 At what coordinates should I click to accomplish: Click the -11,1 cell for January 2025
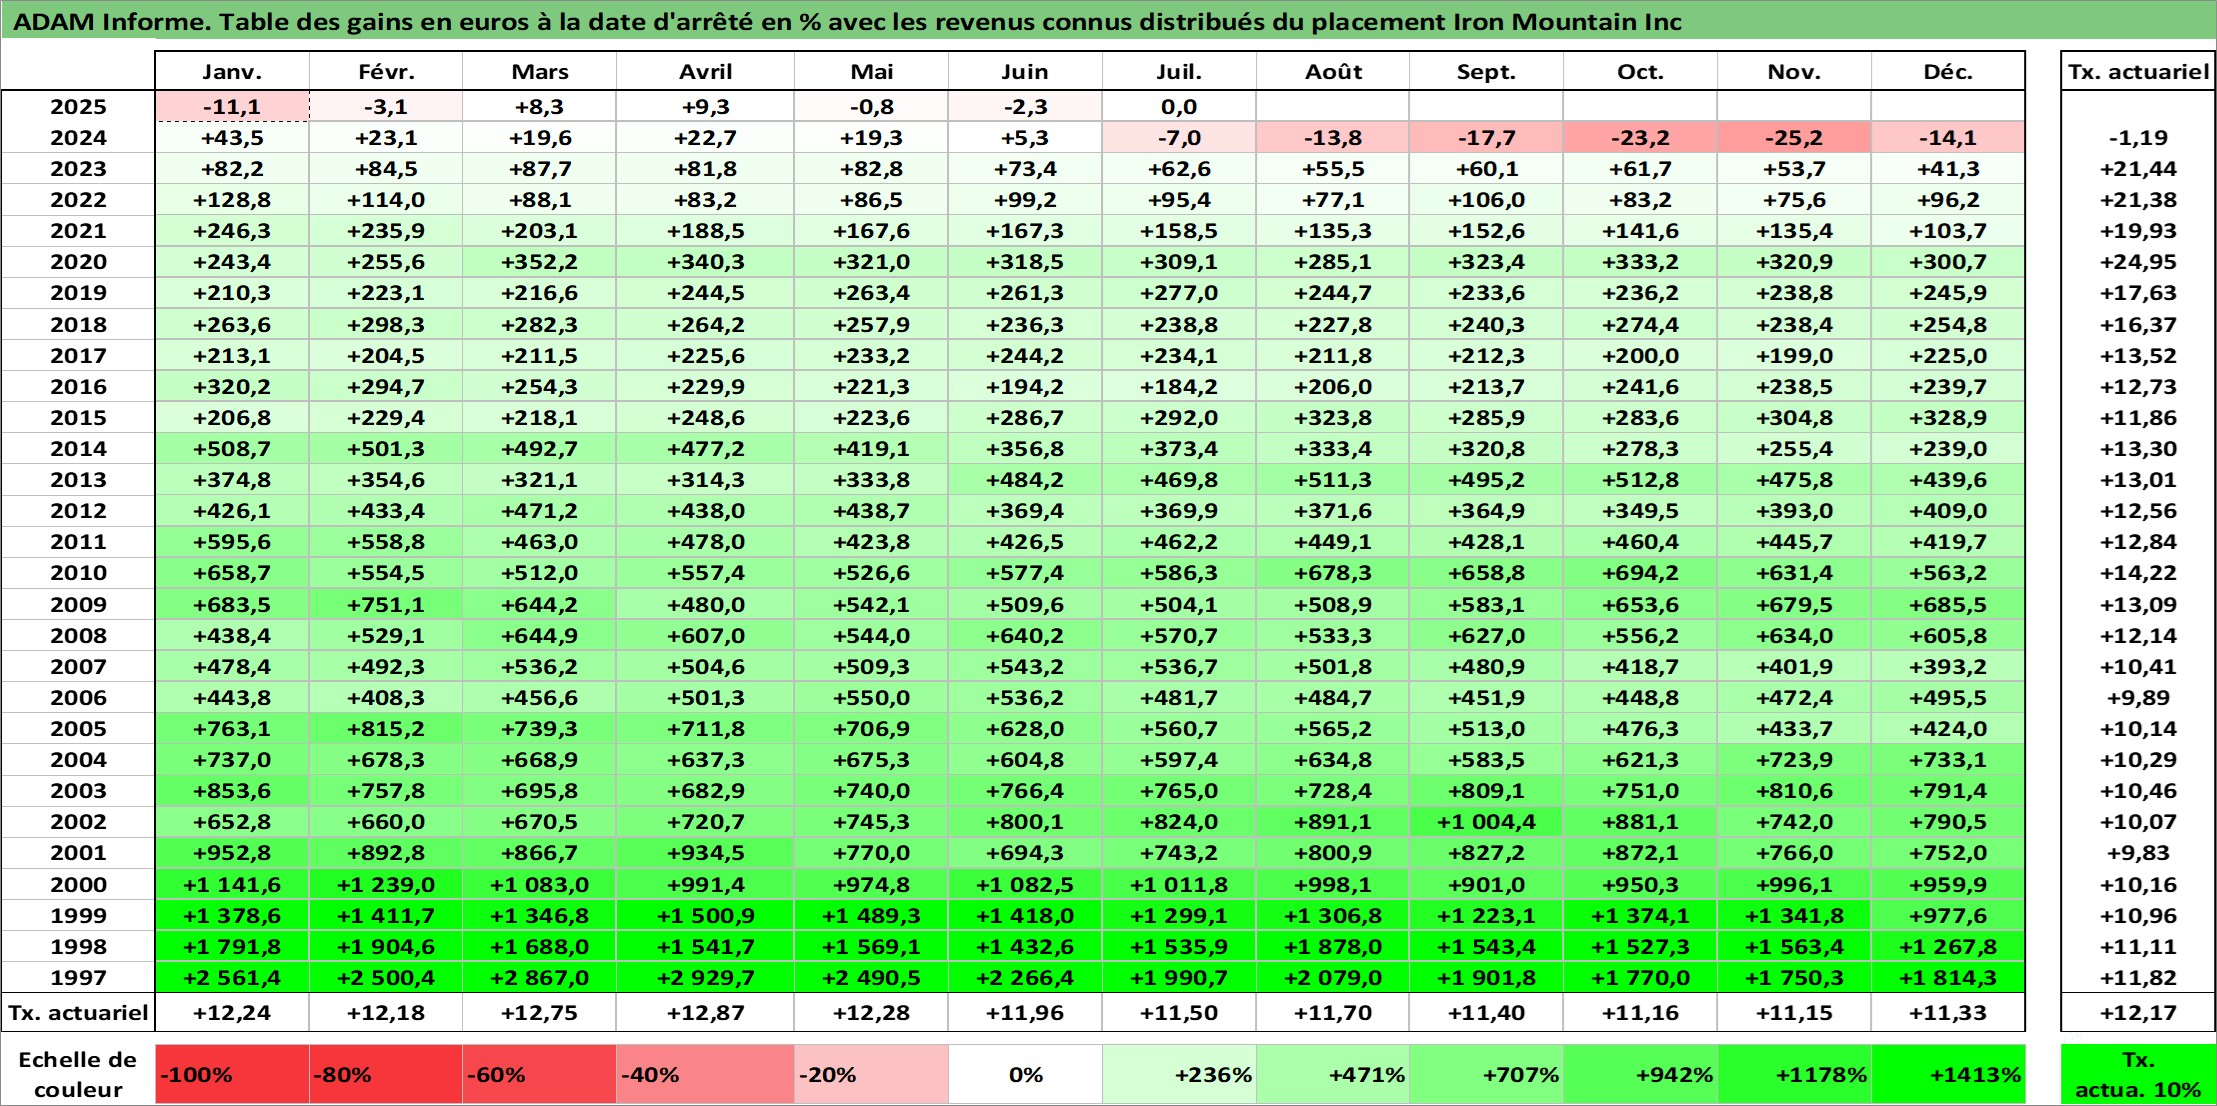pyautogui.click(x=232, y=106)
